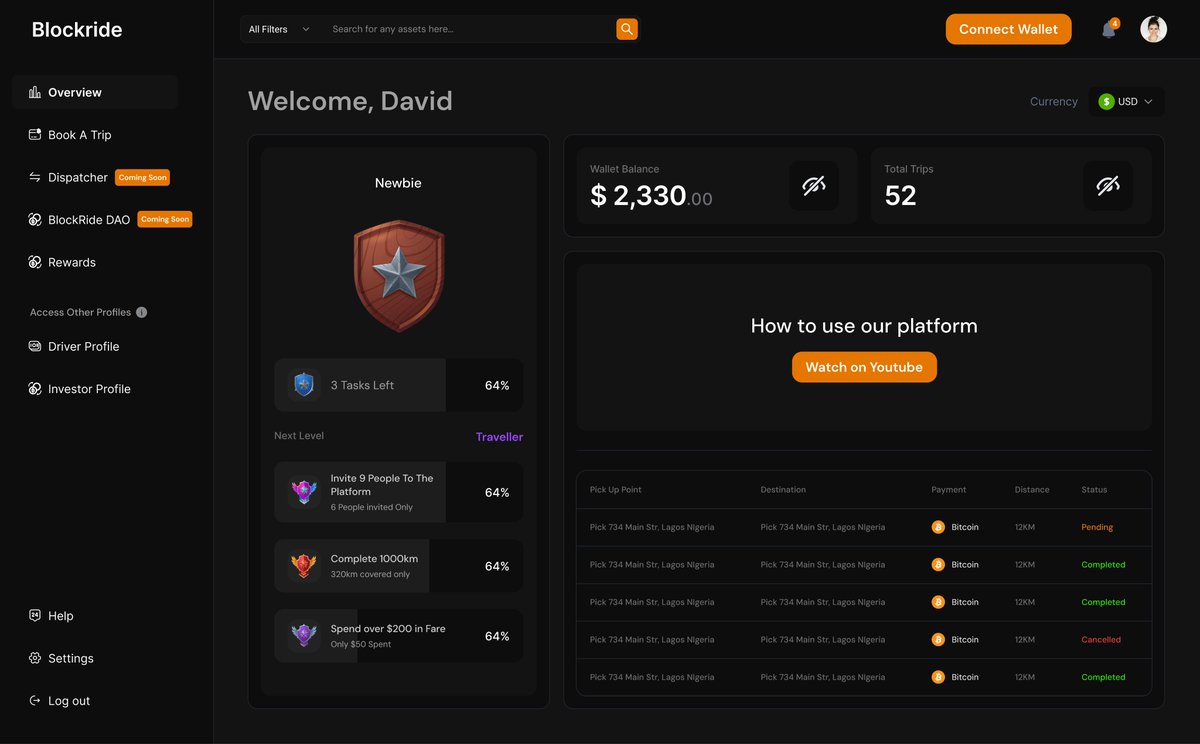1200x744 pixels.
Task: Open the notifications bell
Action: click(1108, 30)
